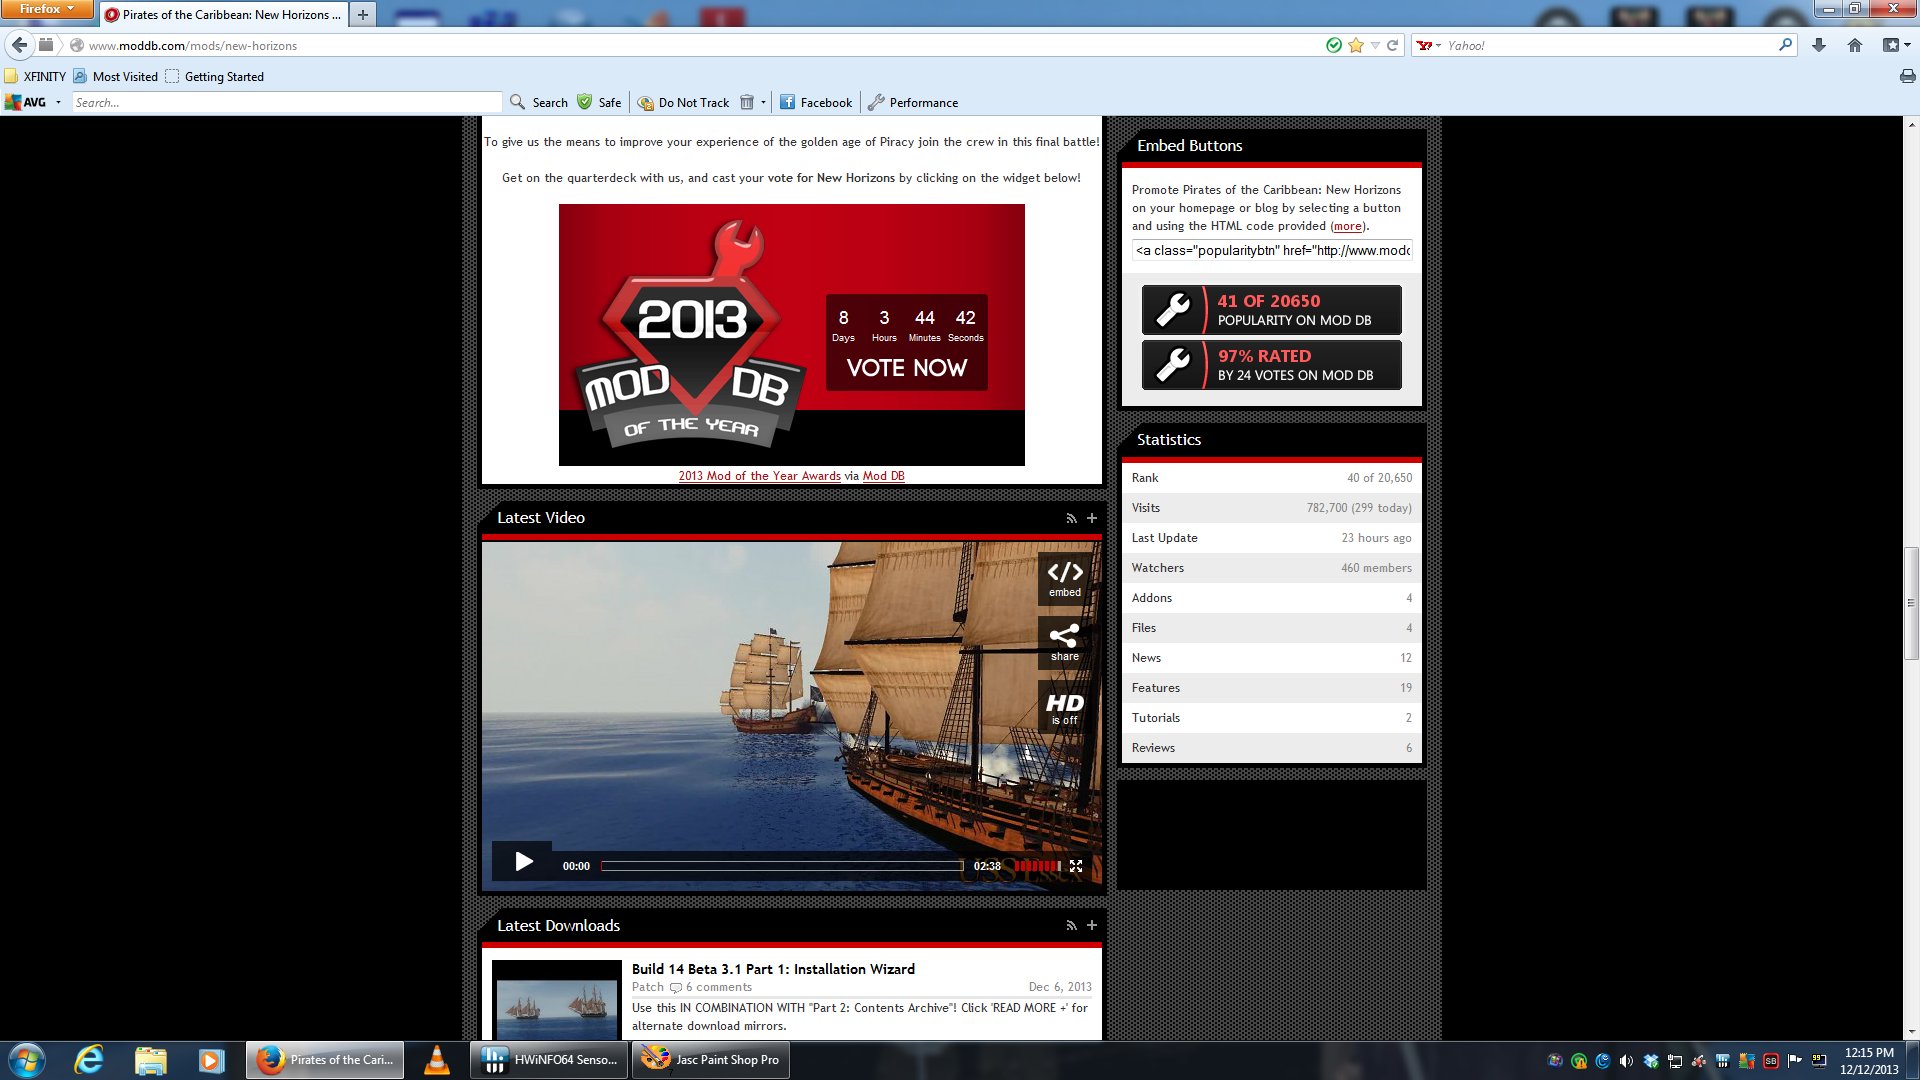This screenshot has width=1920, height=1080.
Task: Toggle HD mode on the video player
Action: [1065, 707]
